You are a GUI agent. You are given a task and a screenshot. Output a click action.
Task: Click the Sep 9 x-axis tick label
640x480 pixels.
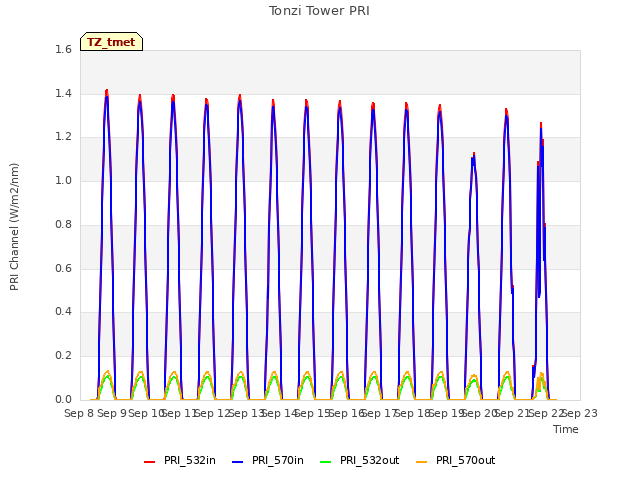tap(112, 413)
